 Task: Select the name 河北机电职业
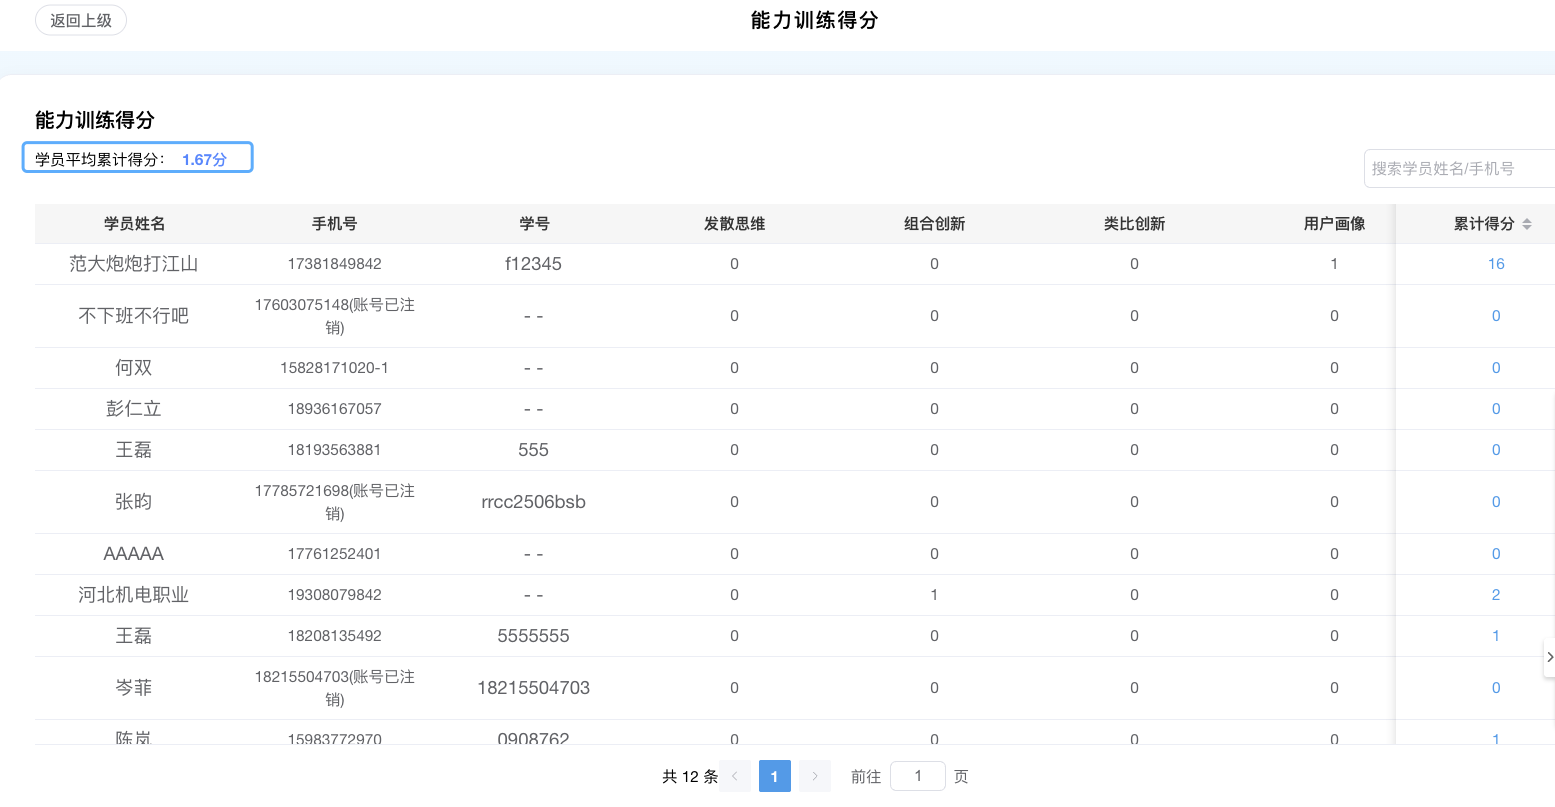[x=134, y=595]
